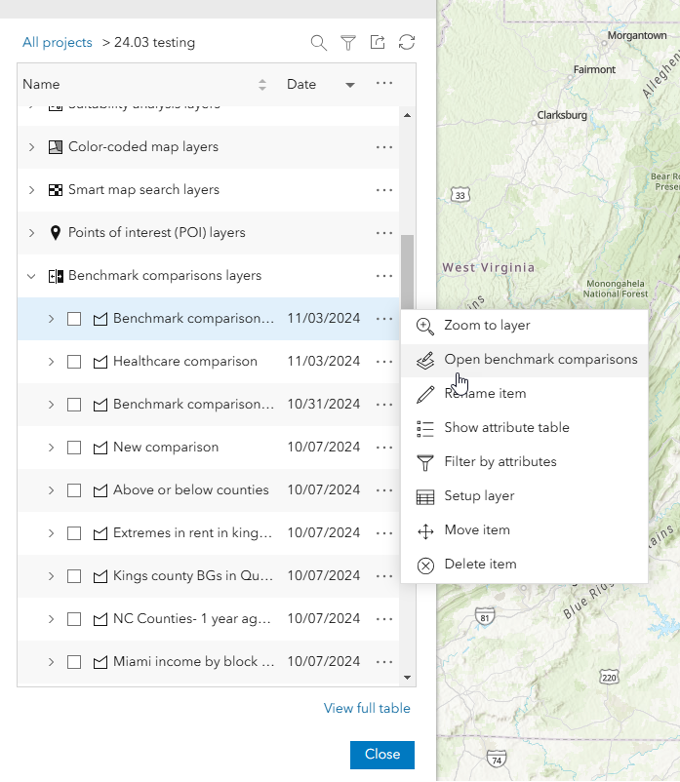Open more options for Healthcare comparison
Viewport: 680px width, 782px height.
coord(384,362)
